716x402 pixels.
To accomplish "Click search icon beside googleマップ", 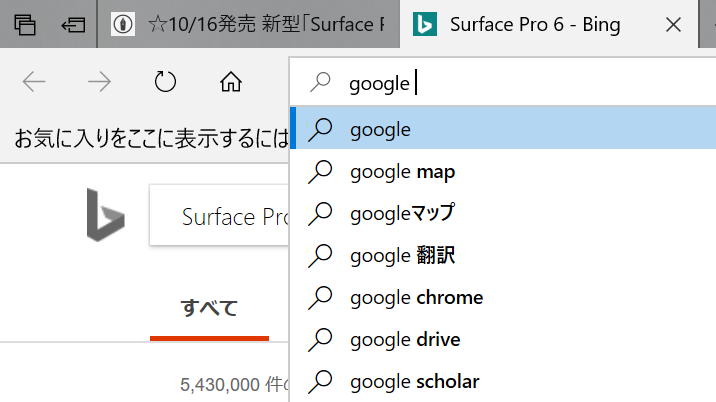I will (x=320, y=214).
